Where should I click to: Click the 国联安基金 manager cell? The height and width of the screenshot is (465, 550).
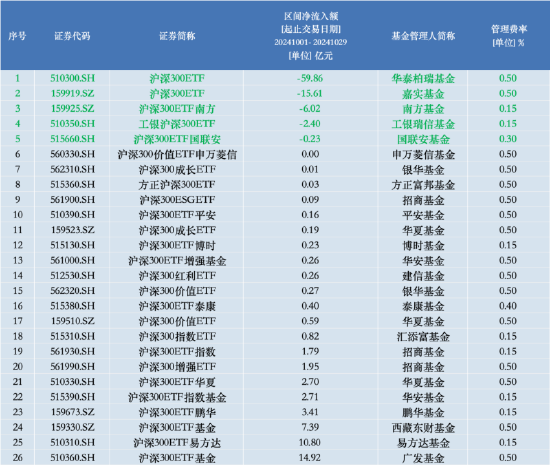(423, 139)
